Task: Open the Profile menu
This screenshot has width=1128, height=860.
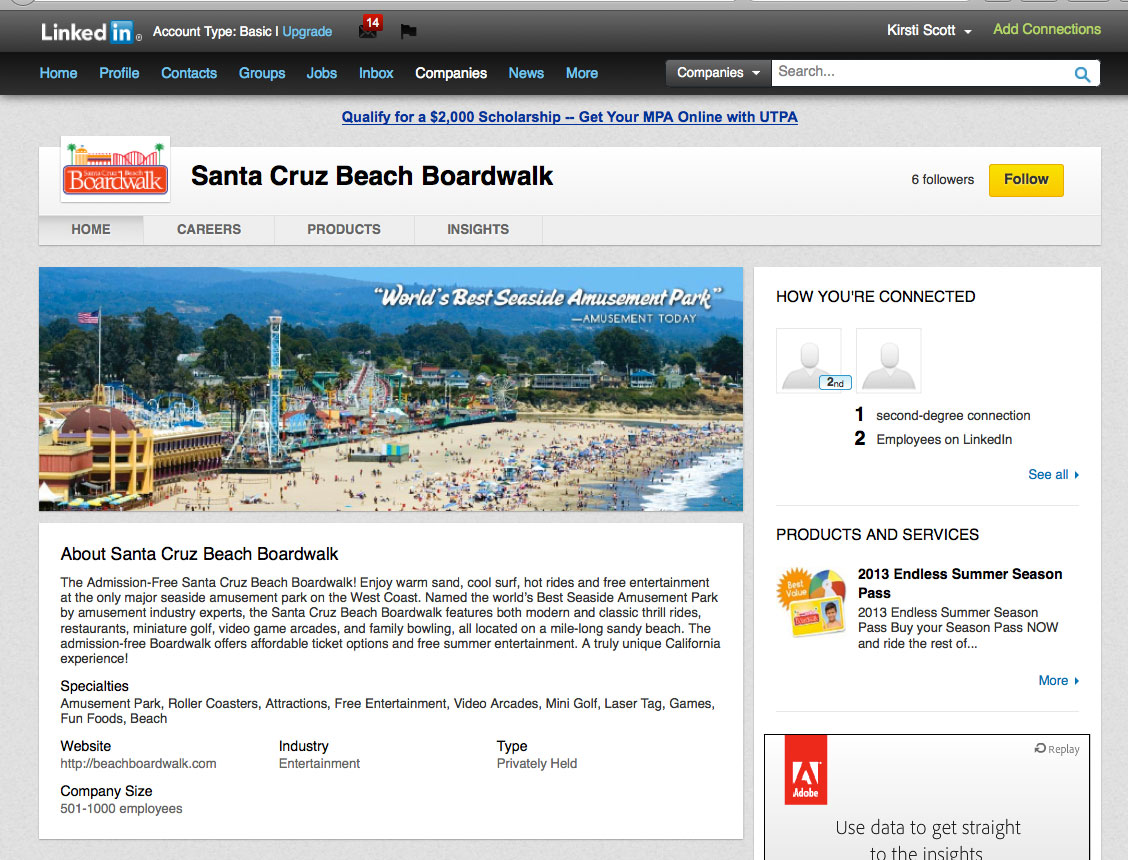Action: [119, 73]
